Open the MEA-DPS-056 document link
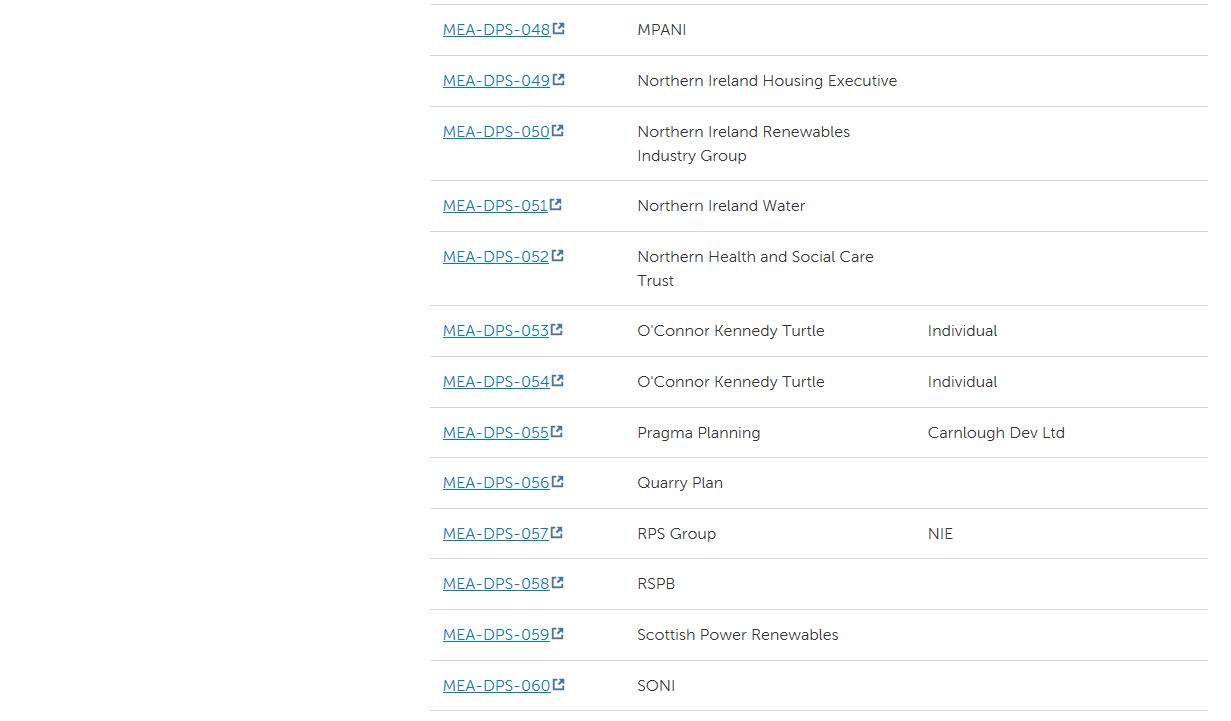 point(497,483)
